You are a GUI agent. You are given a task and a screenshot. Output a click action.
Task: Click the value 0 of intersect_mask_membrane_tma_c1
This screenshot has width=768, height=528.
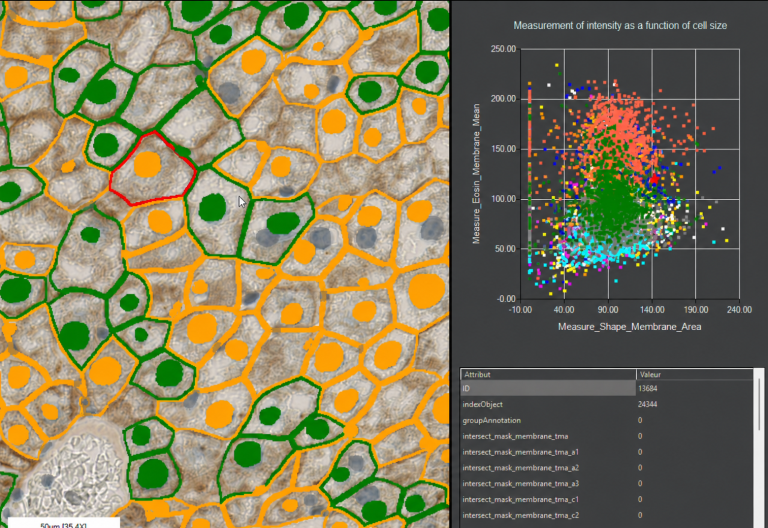[x=640, y=500]
